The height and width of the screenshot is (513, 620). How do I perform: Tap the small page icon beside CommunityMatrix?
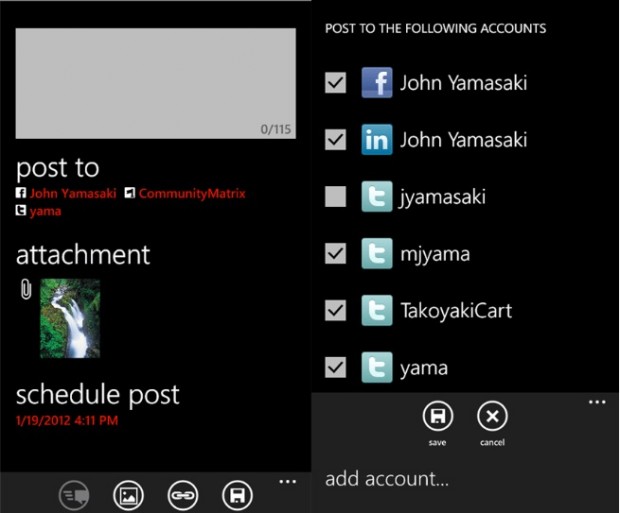[130, 193]
